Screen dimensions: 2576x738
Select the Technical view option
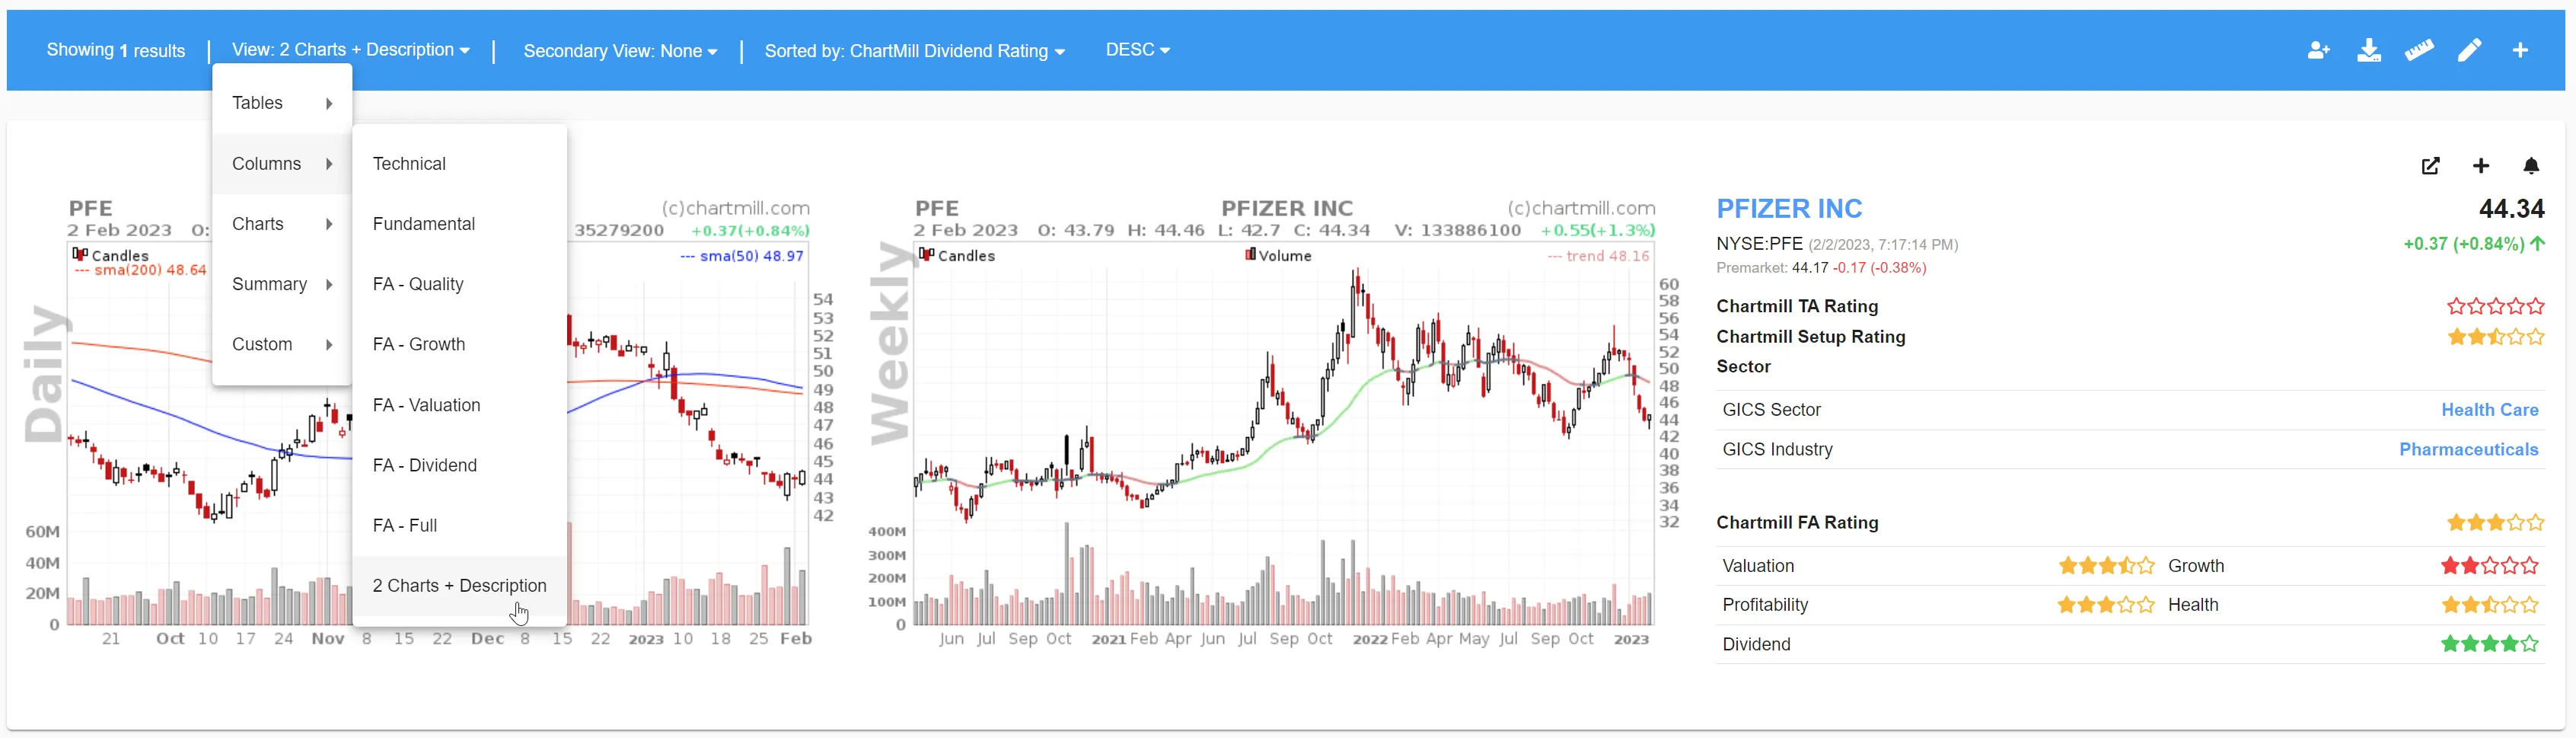pyautogui.click(x=460, y=164)
